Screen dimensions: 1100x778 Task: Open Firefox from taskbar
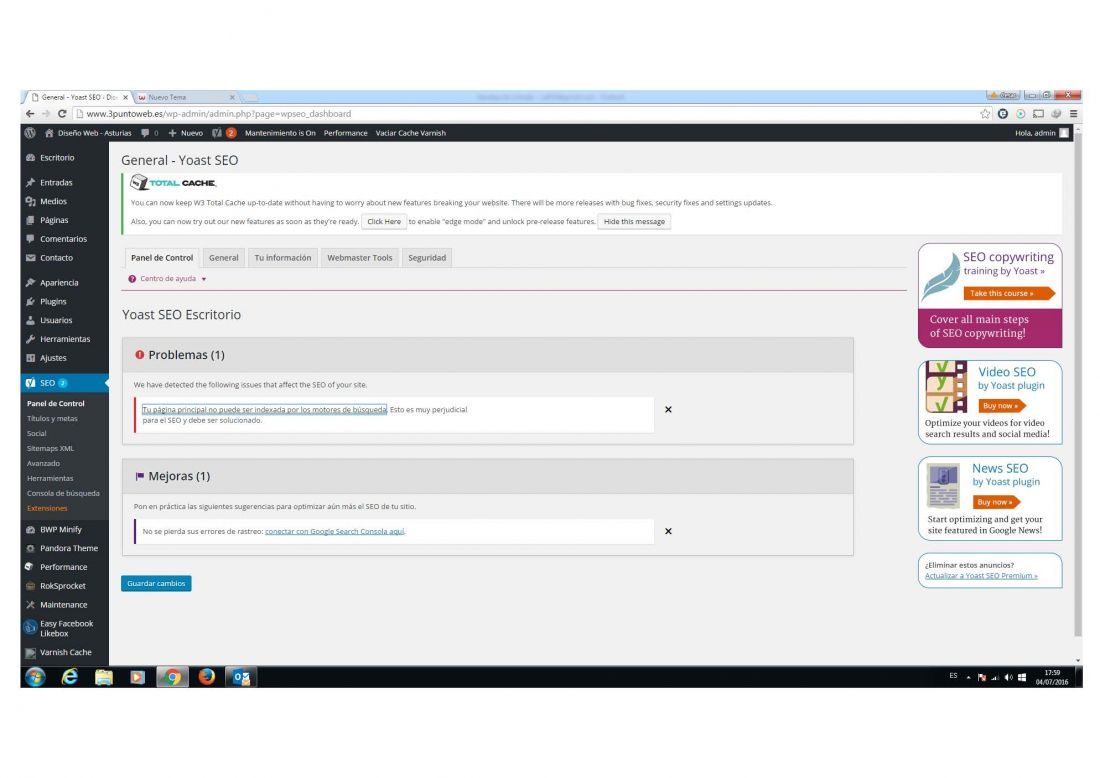(x=206, y=677)
